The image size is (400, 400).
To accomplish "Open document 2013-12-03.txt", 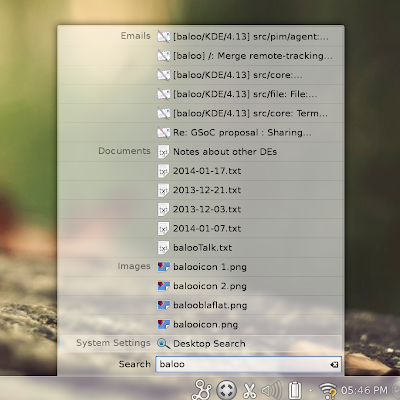I will [201, 209].
